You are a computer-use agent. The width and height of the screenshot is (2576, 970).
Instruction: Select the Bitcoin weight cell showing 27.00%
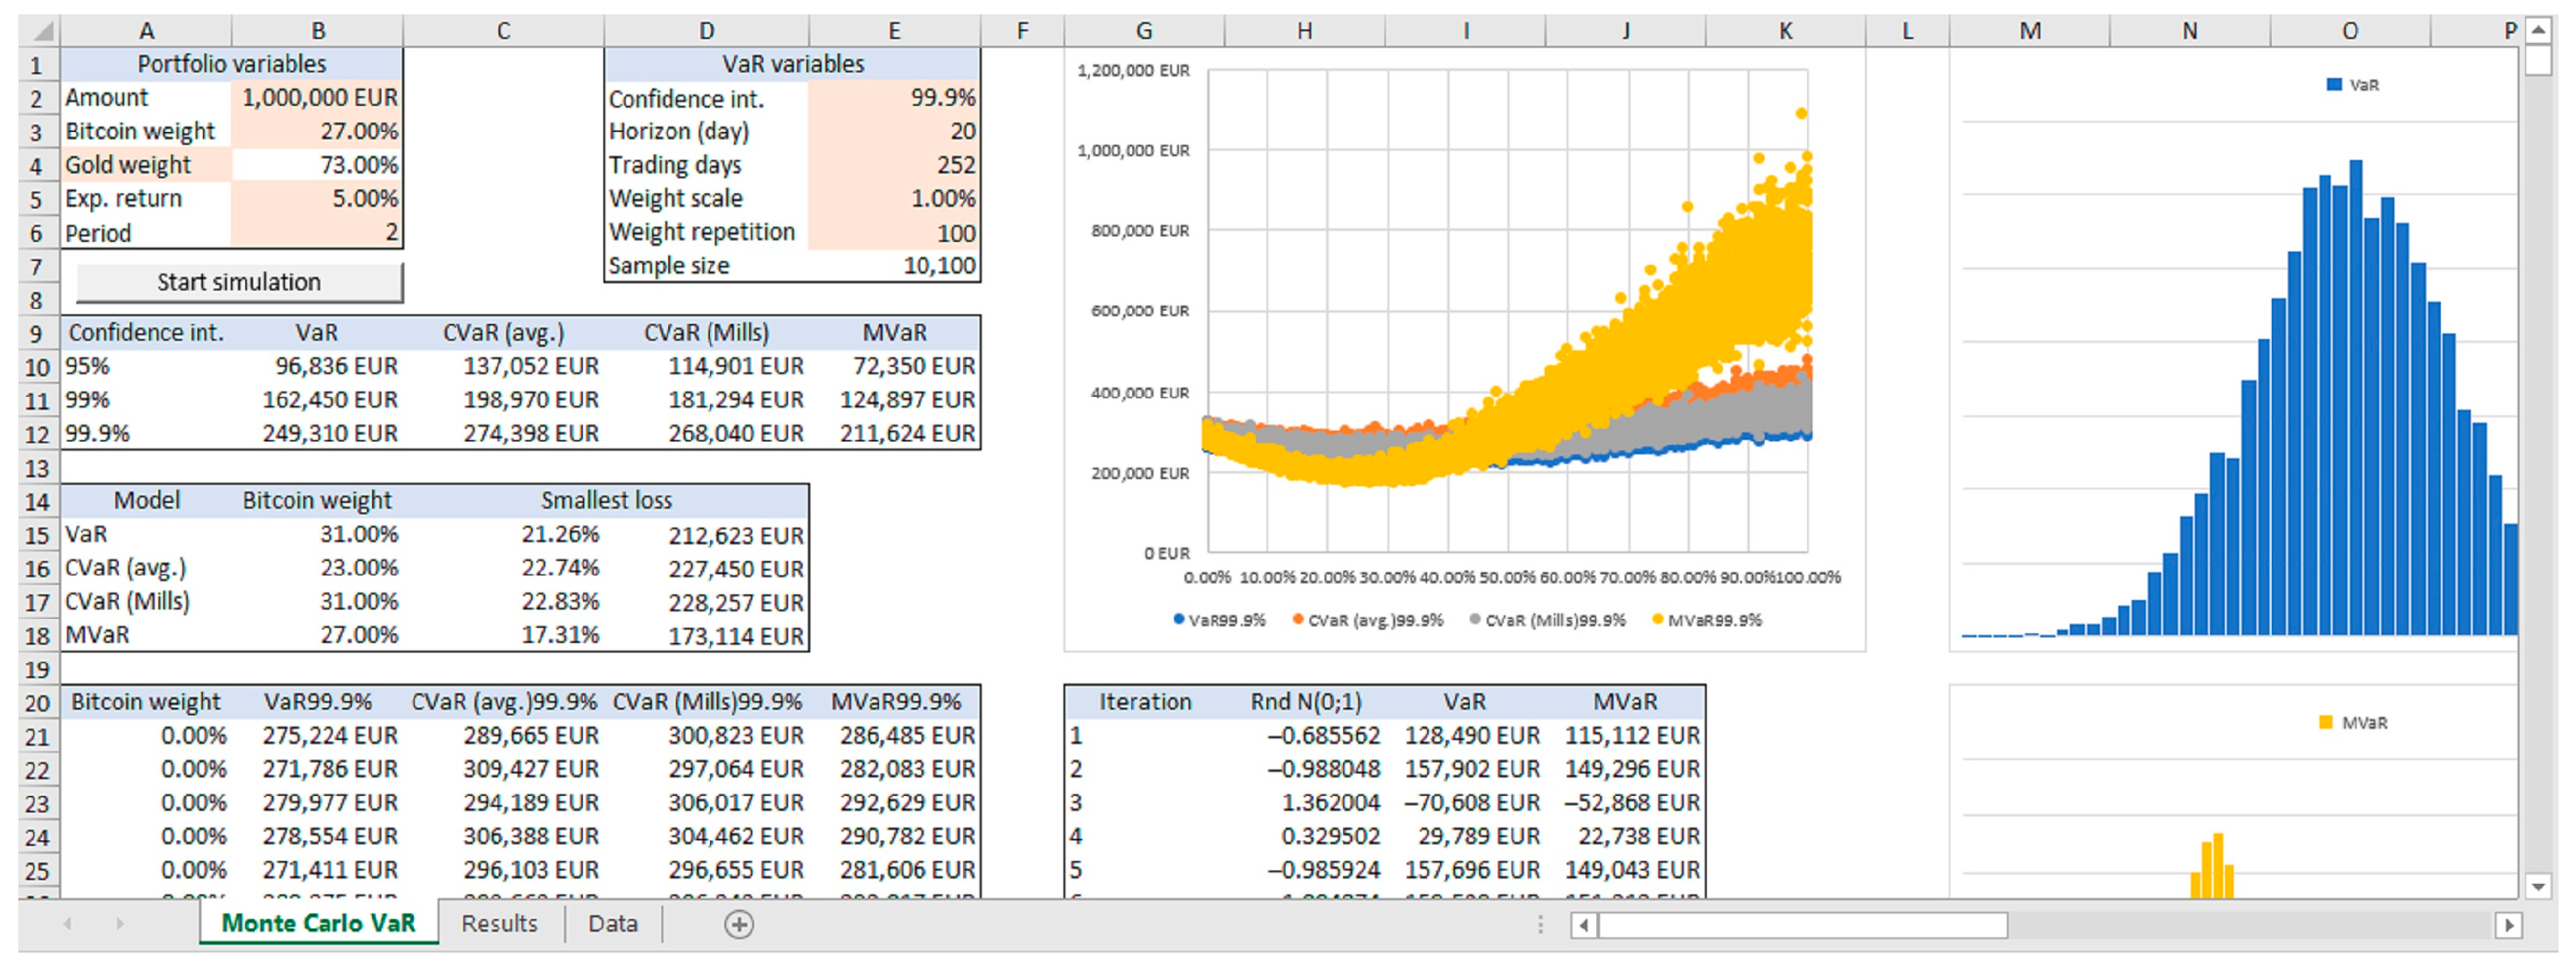(x=319, y=130)
